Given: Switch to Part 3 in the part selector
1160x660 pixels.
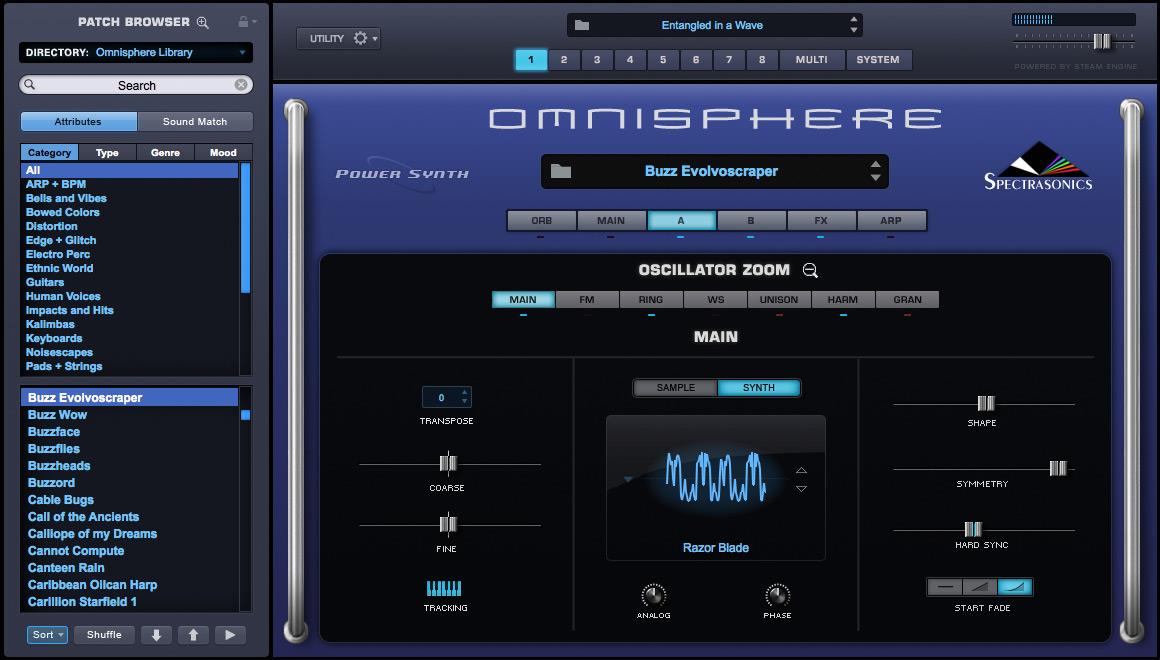Looking at the screenshot, I should click(597, 59).
